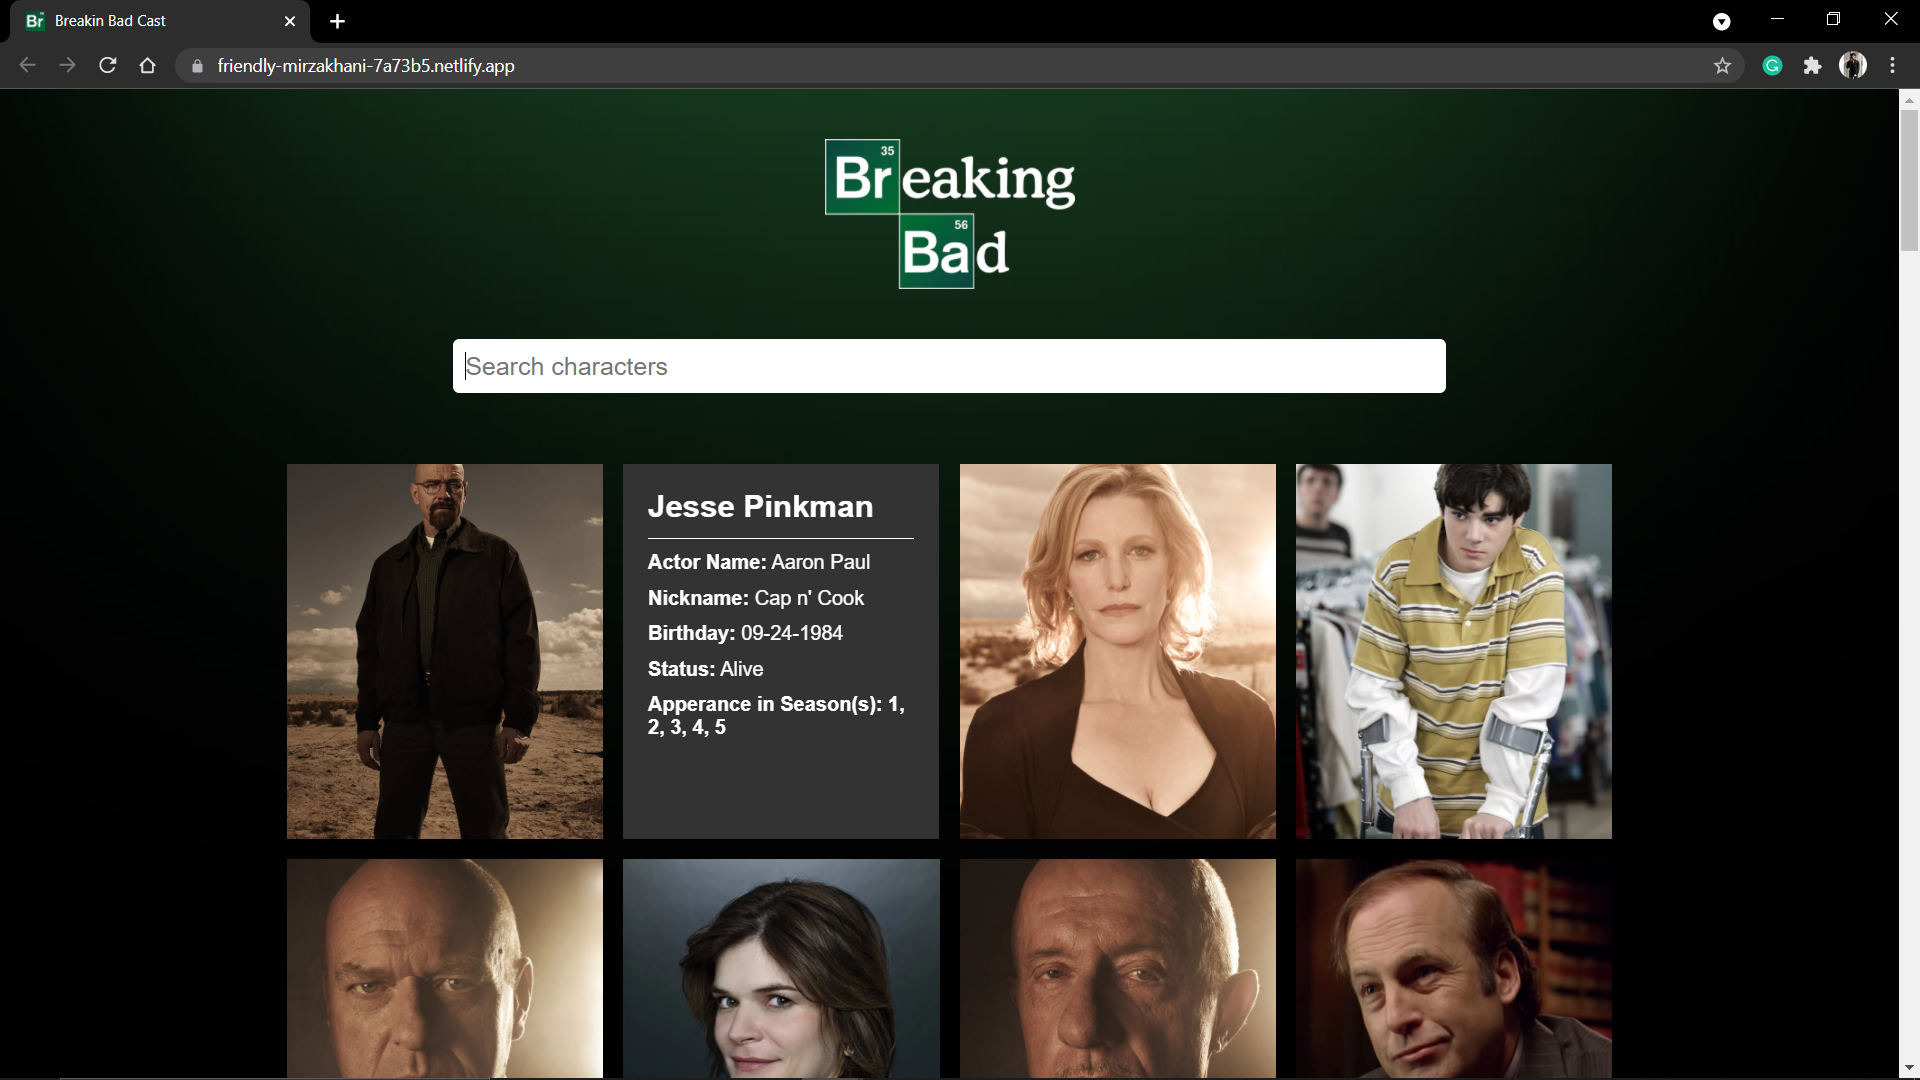Image resolution: width=1920 pixels, height=1080 pixels.
Task: Click the Status: Alive text
Action: [705, 669]
